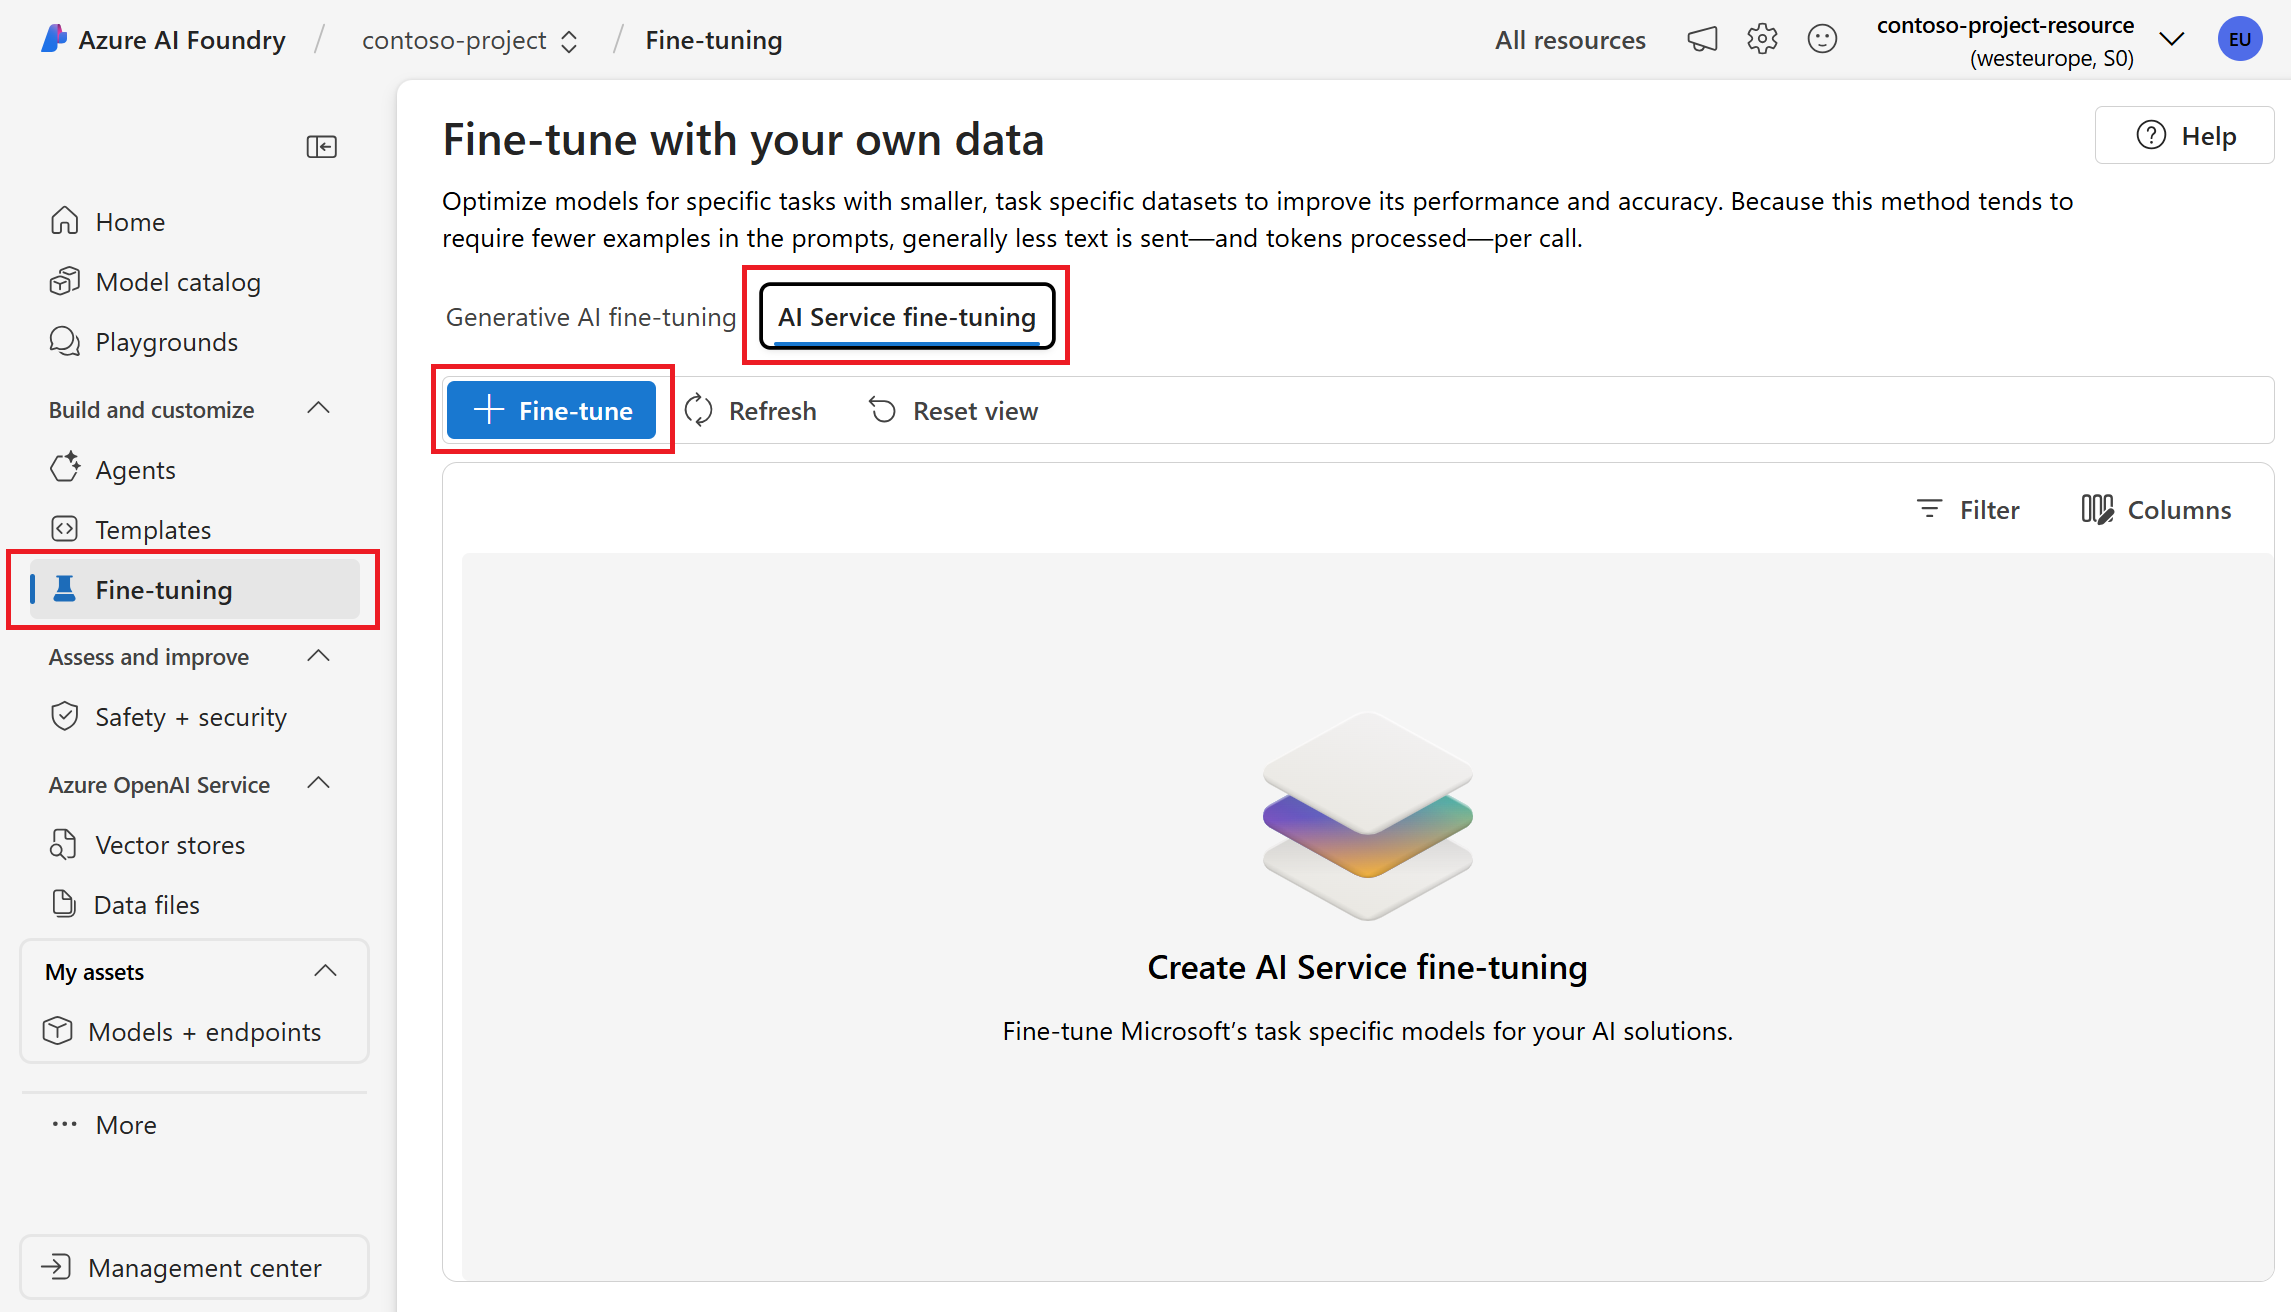Go to Playgrounds in sidebar
2291x1312 pixels.
click(166, 342)
